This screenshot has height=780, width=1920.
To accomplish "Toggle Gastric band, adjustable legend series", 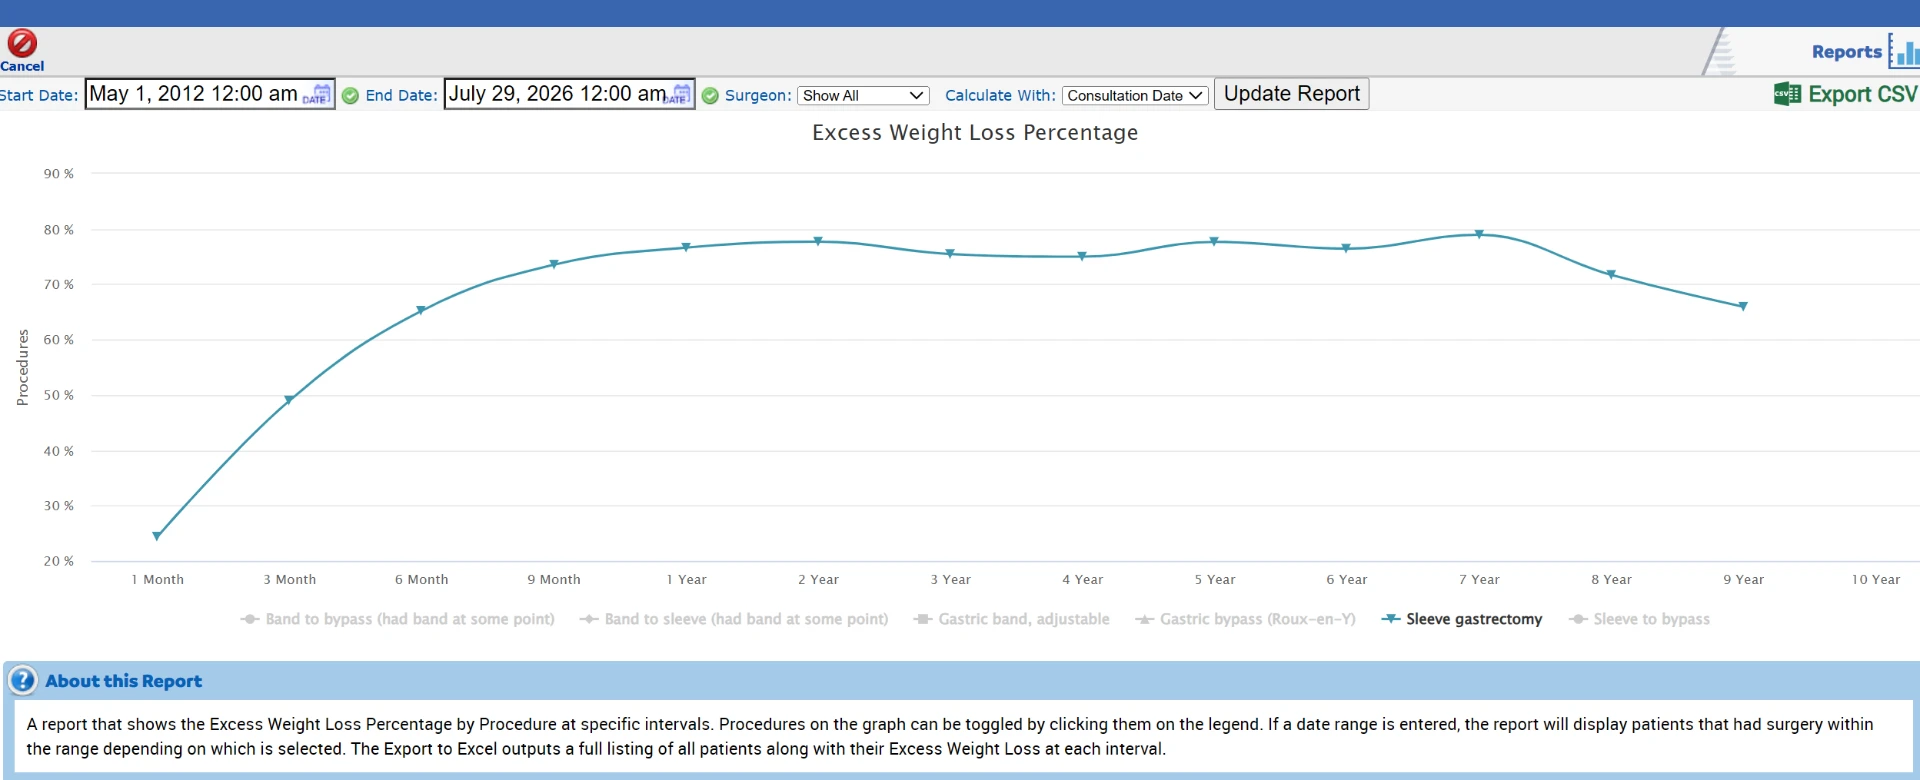I will point(1012,619).
